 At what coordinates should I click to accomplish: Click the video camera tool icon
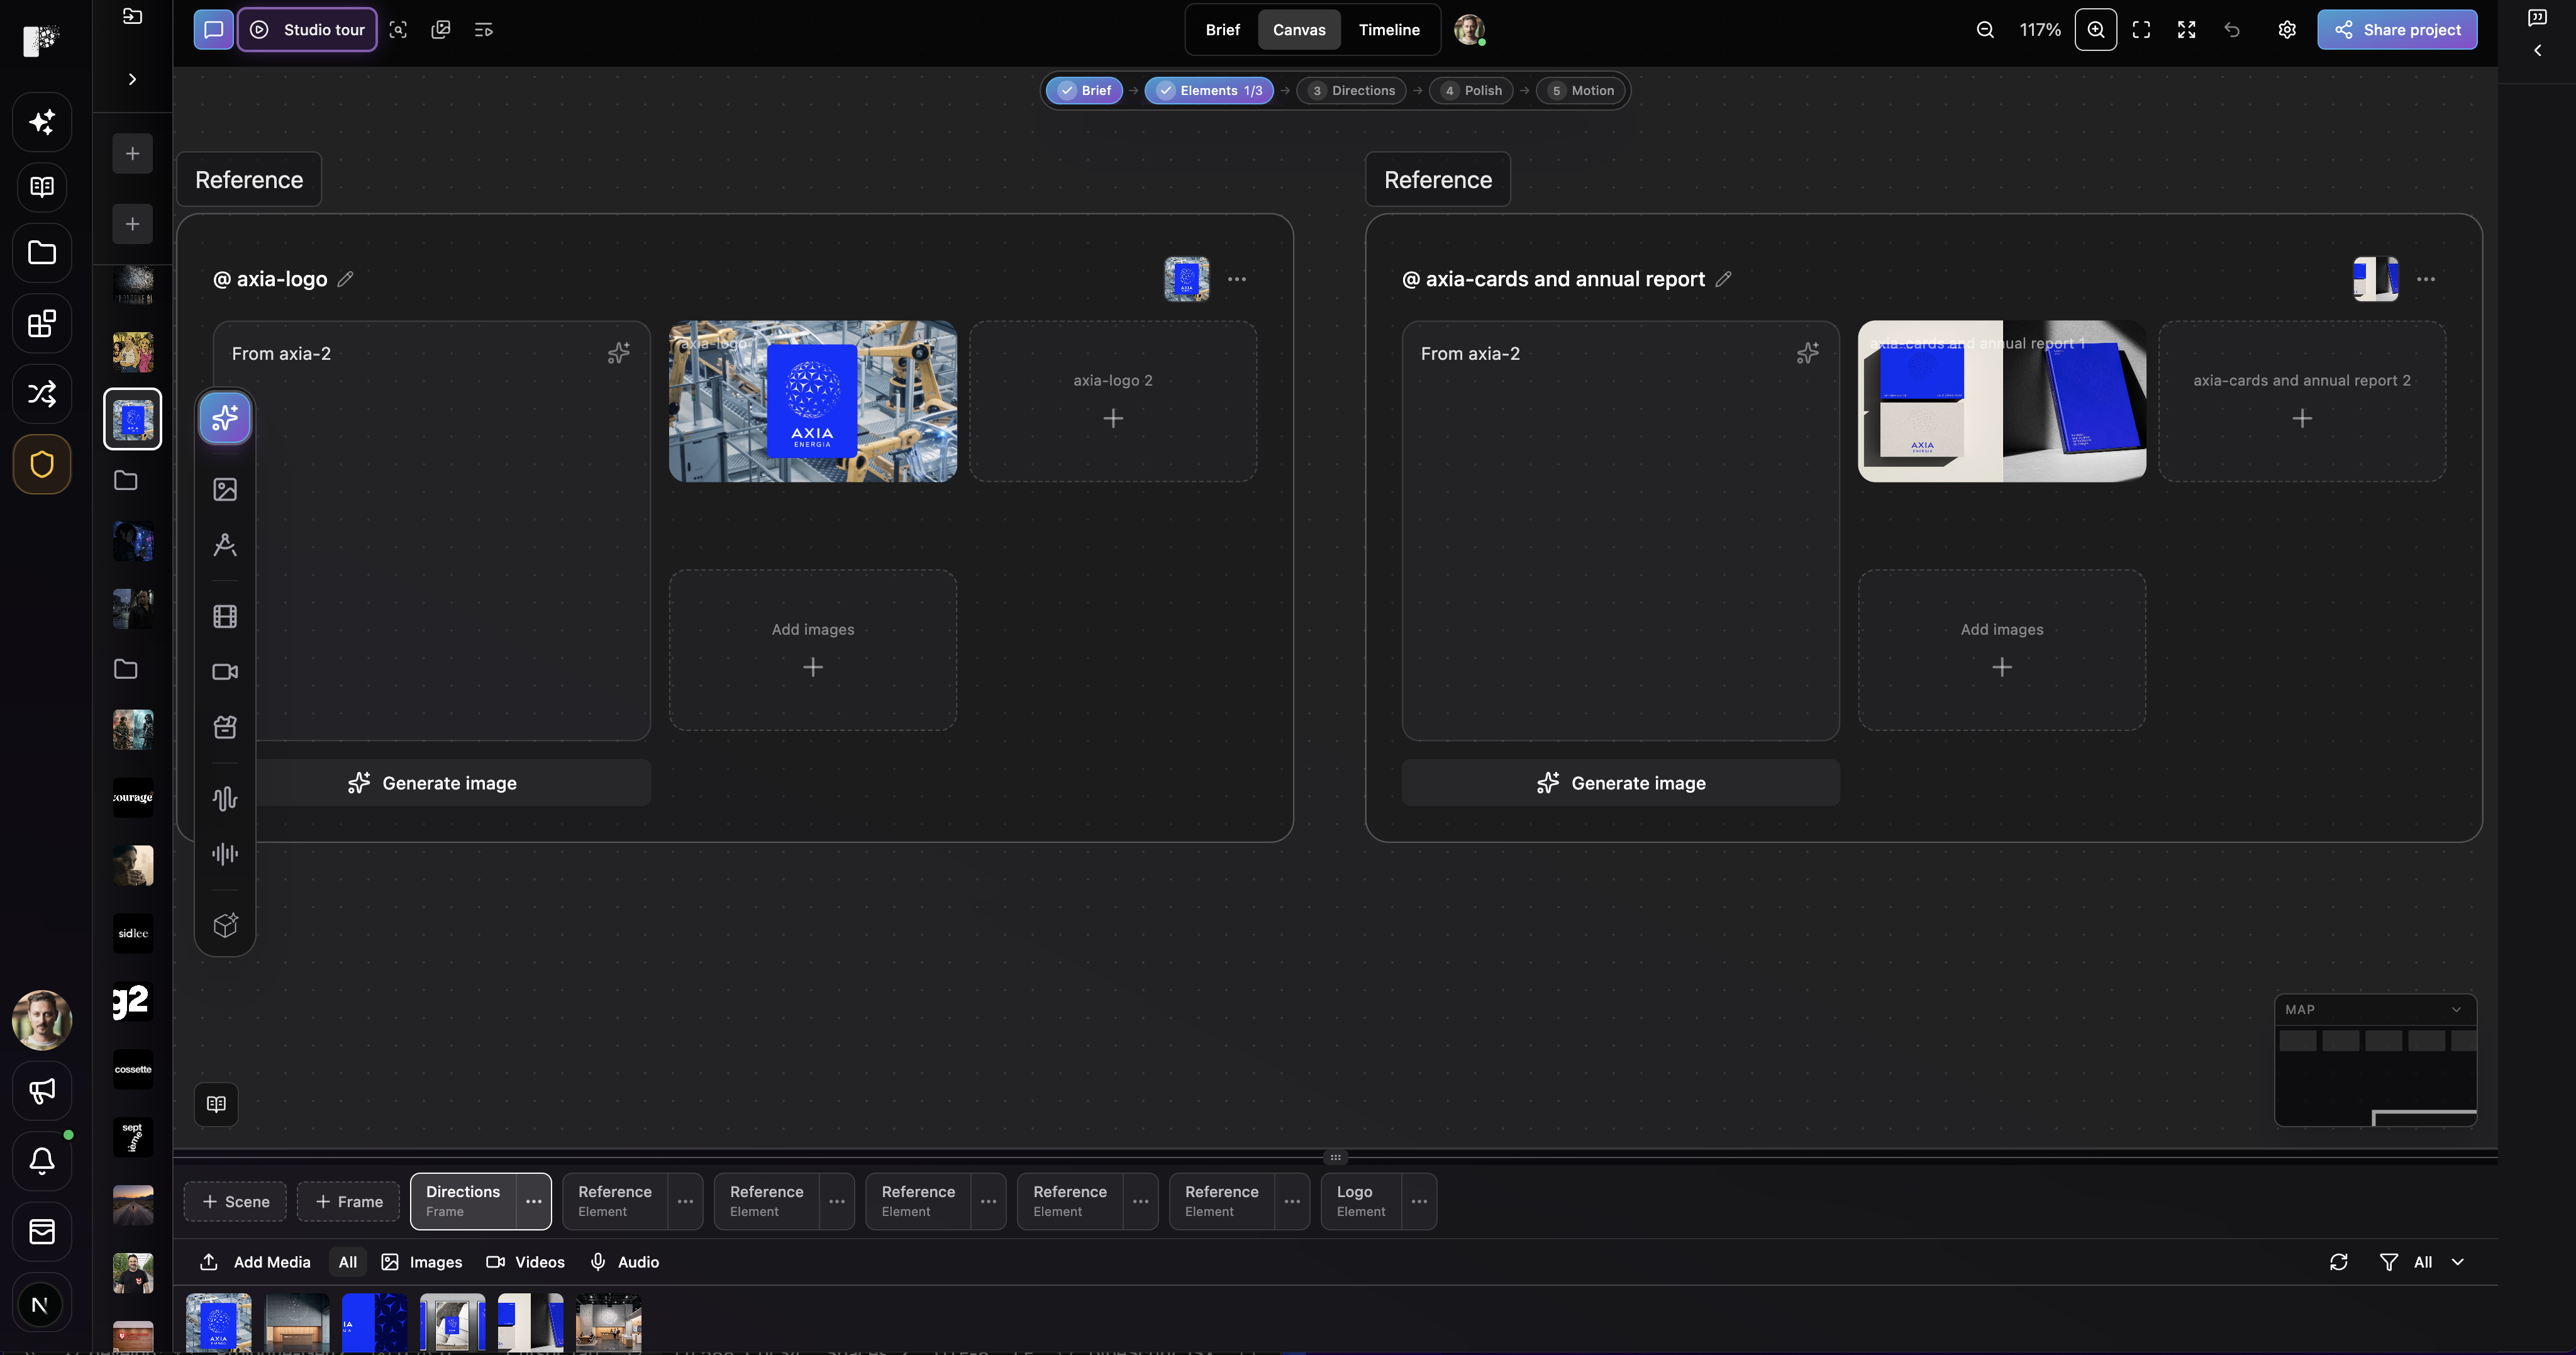(225, 672)
